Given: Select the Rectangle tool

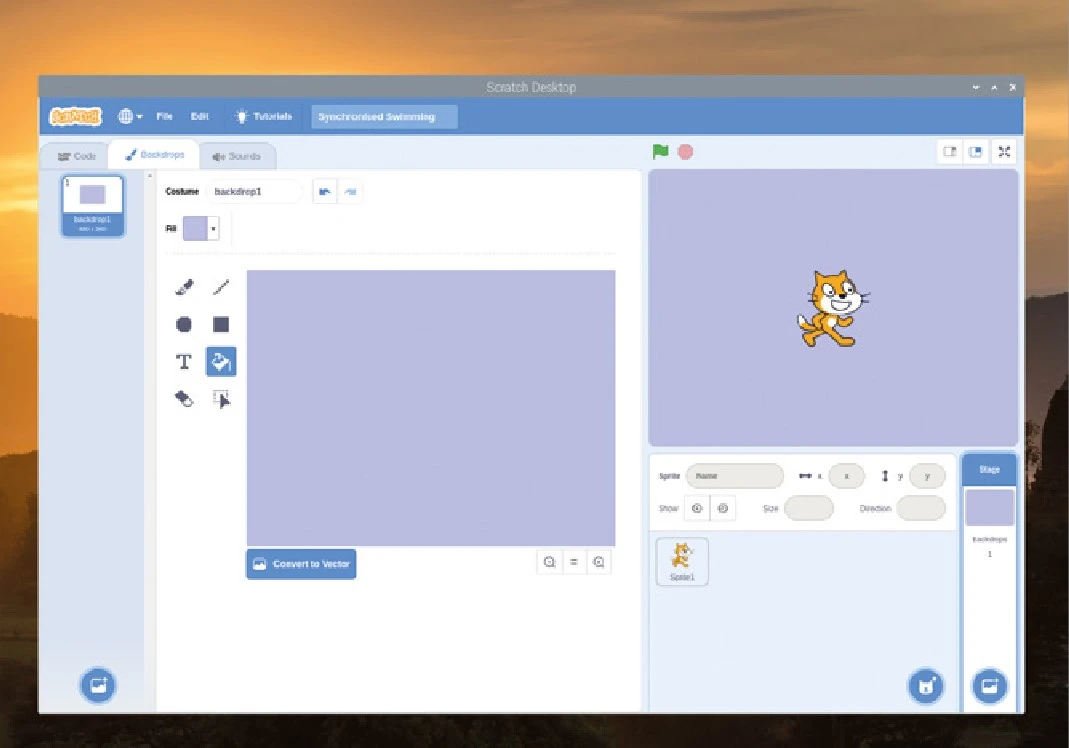Looking at the screenshot, I should [221, 324].
